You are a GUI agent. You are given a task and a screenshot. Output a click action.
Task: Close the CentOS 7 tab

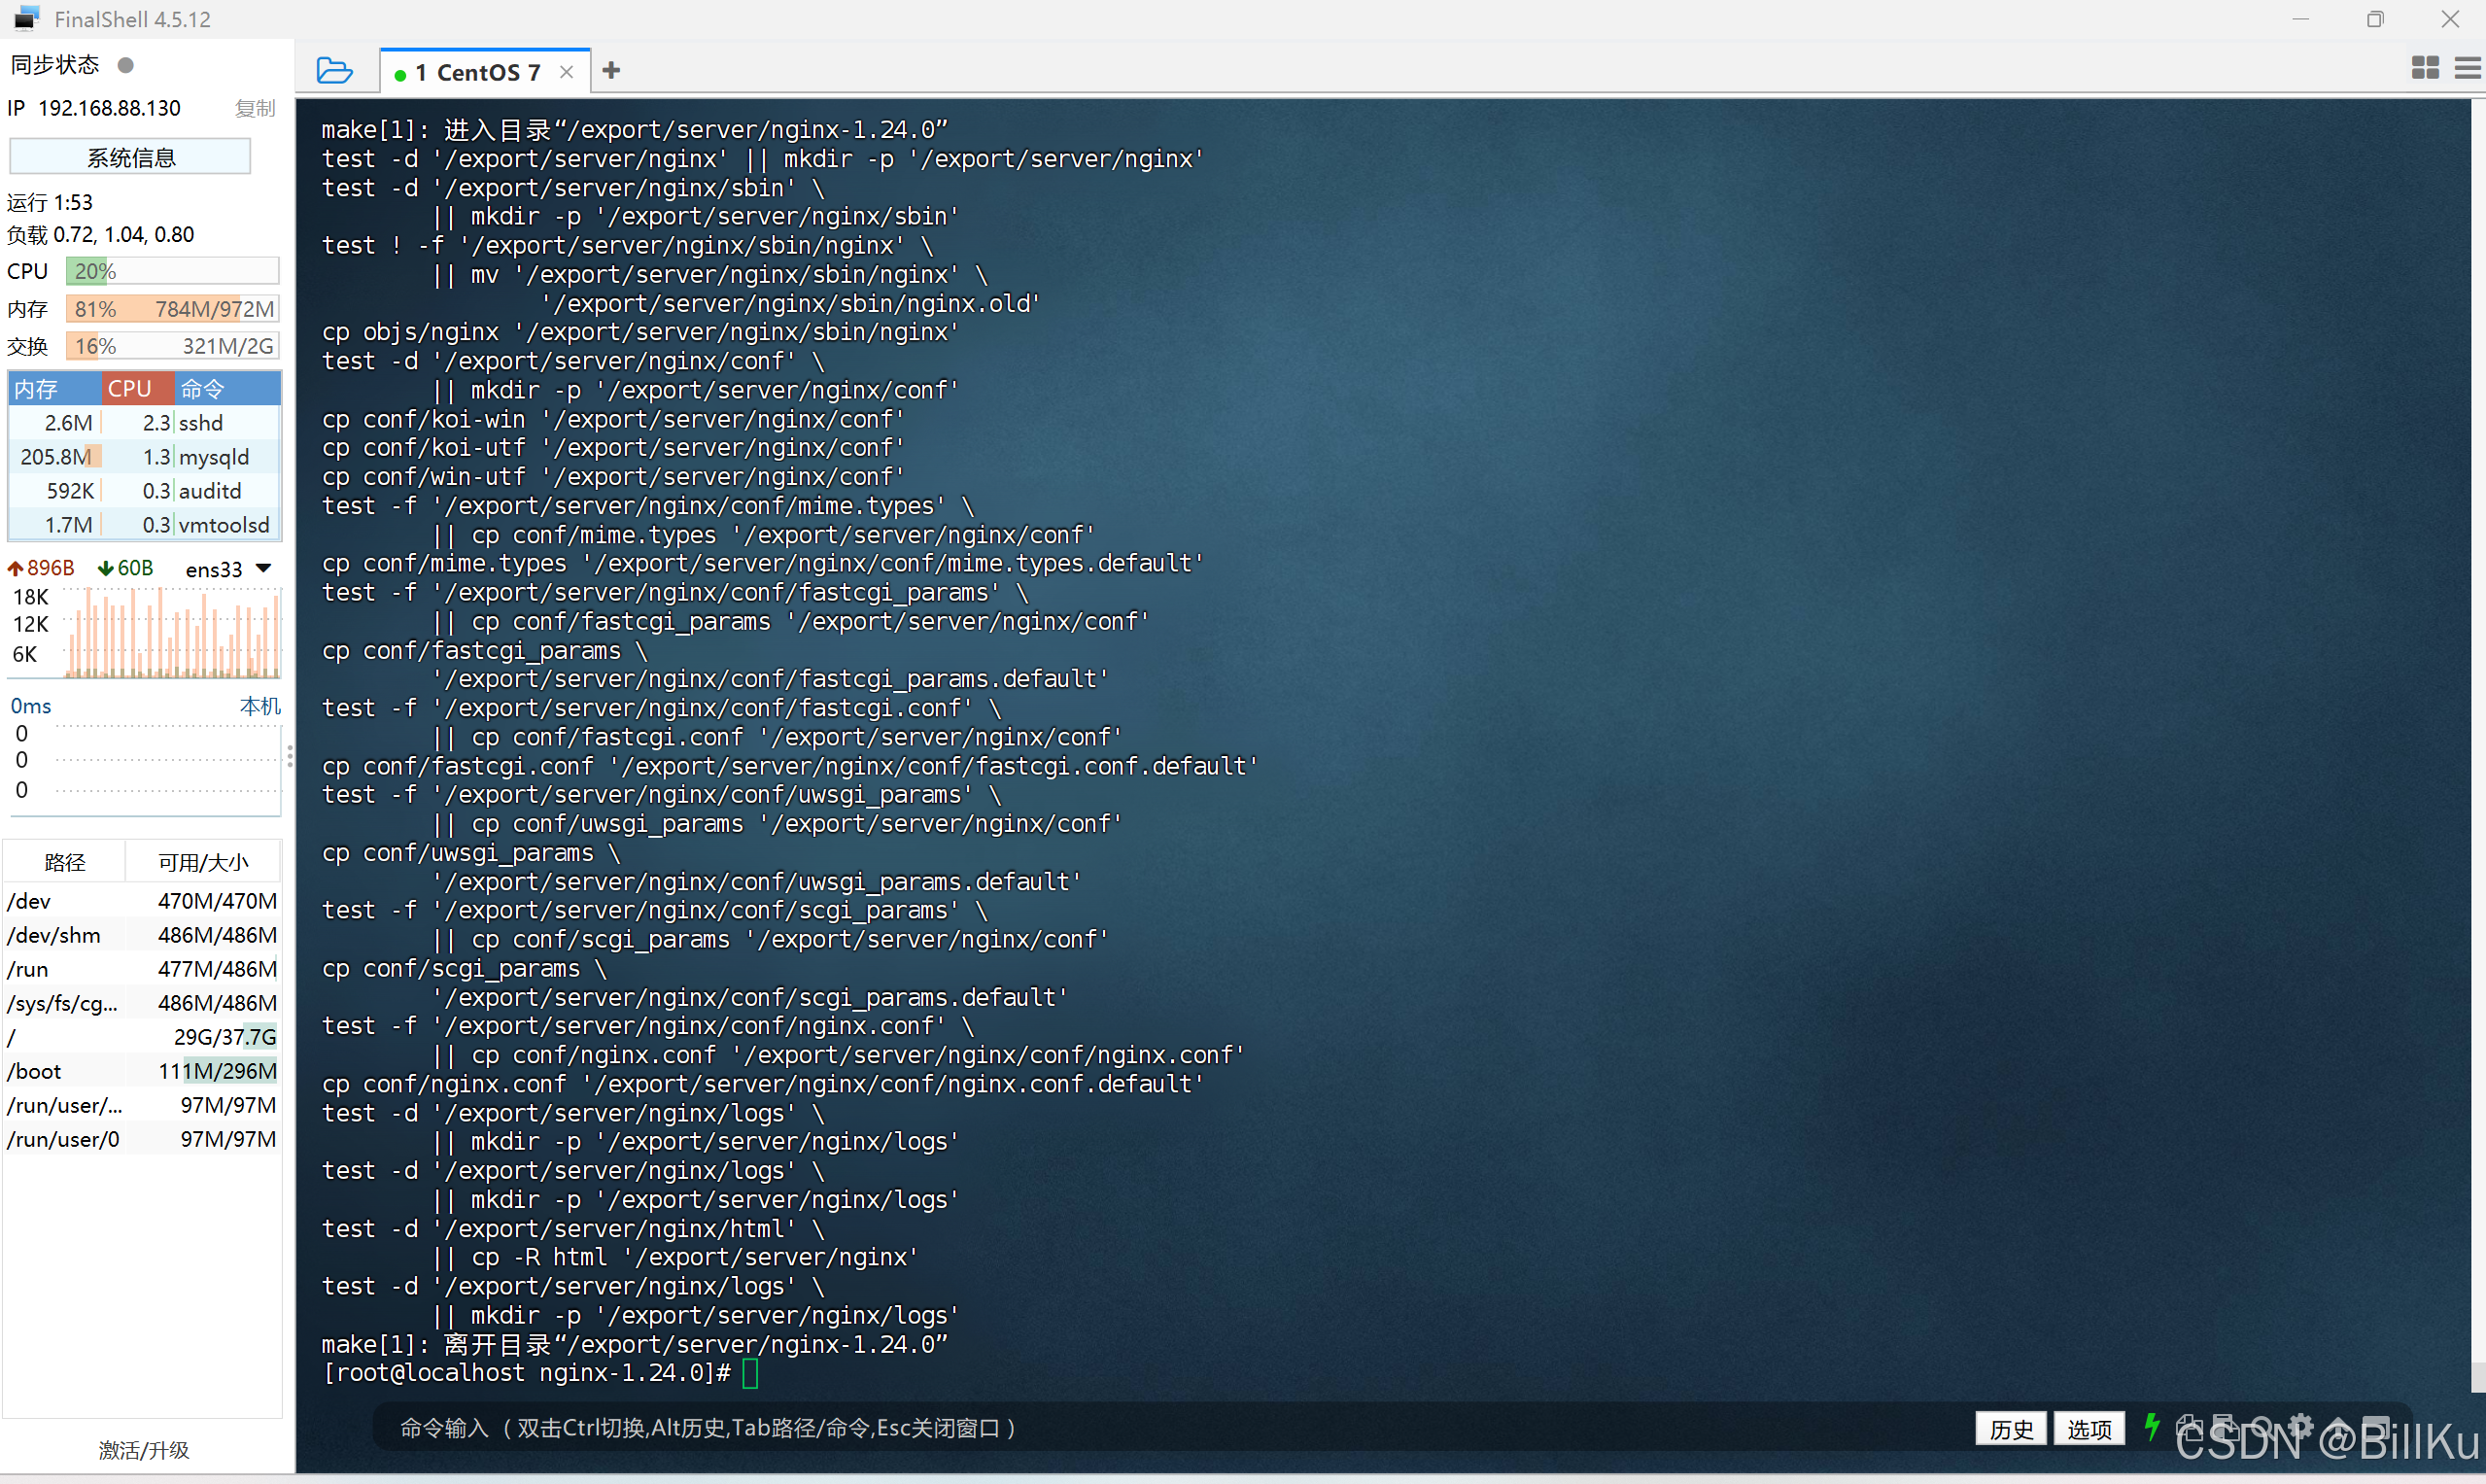[567, 72]
